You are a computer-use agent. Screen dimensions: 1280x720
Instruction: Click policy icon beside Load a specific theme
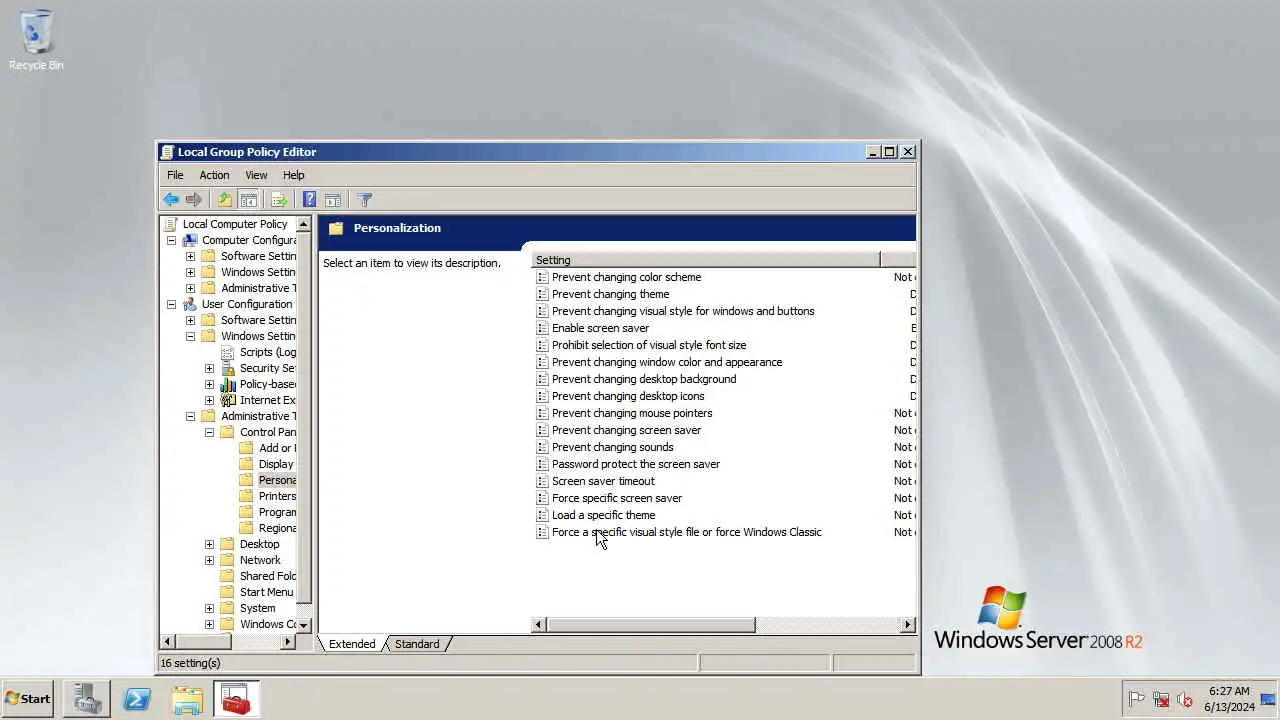click(542, 515)
